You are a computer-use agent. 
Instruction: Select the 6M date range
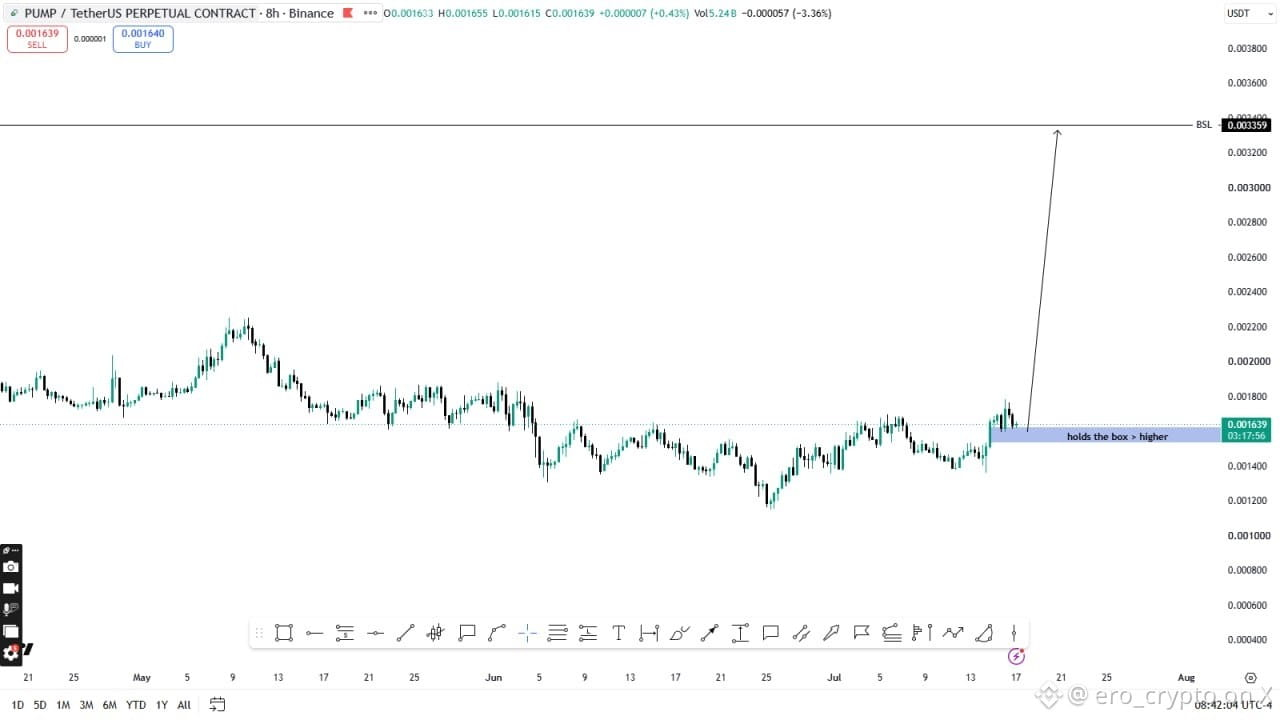point(109,705)
